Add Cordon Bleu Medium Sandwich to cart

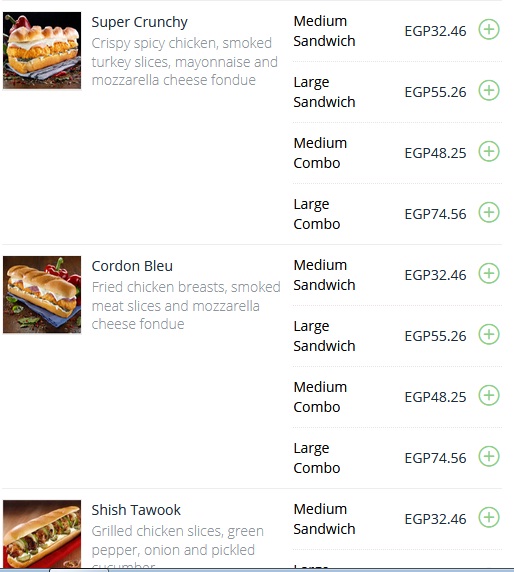tap(489, 273)
